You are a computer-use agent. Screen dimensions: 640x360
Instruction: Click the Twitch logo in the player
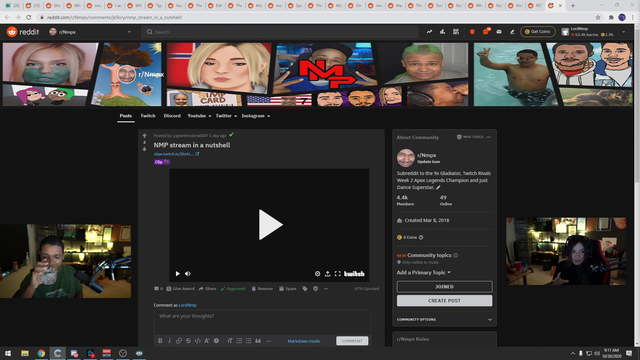click(x=354, y=273)
